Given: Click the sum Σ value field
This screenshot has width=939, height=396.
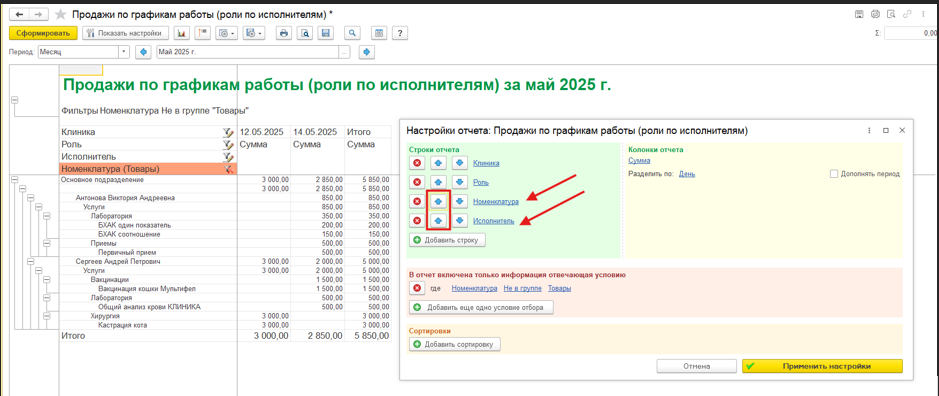Looking at the screenshot, I should pyautogui.click(x=911, y=34).
